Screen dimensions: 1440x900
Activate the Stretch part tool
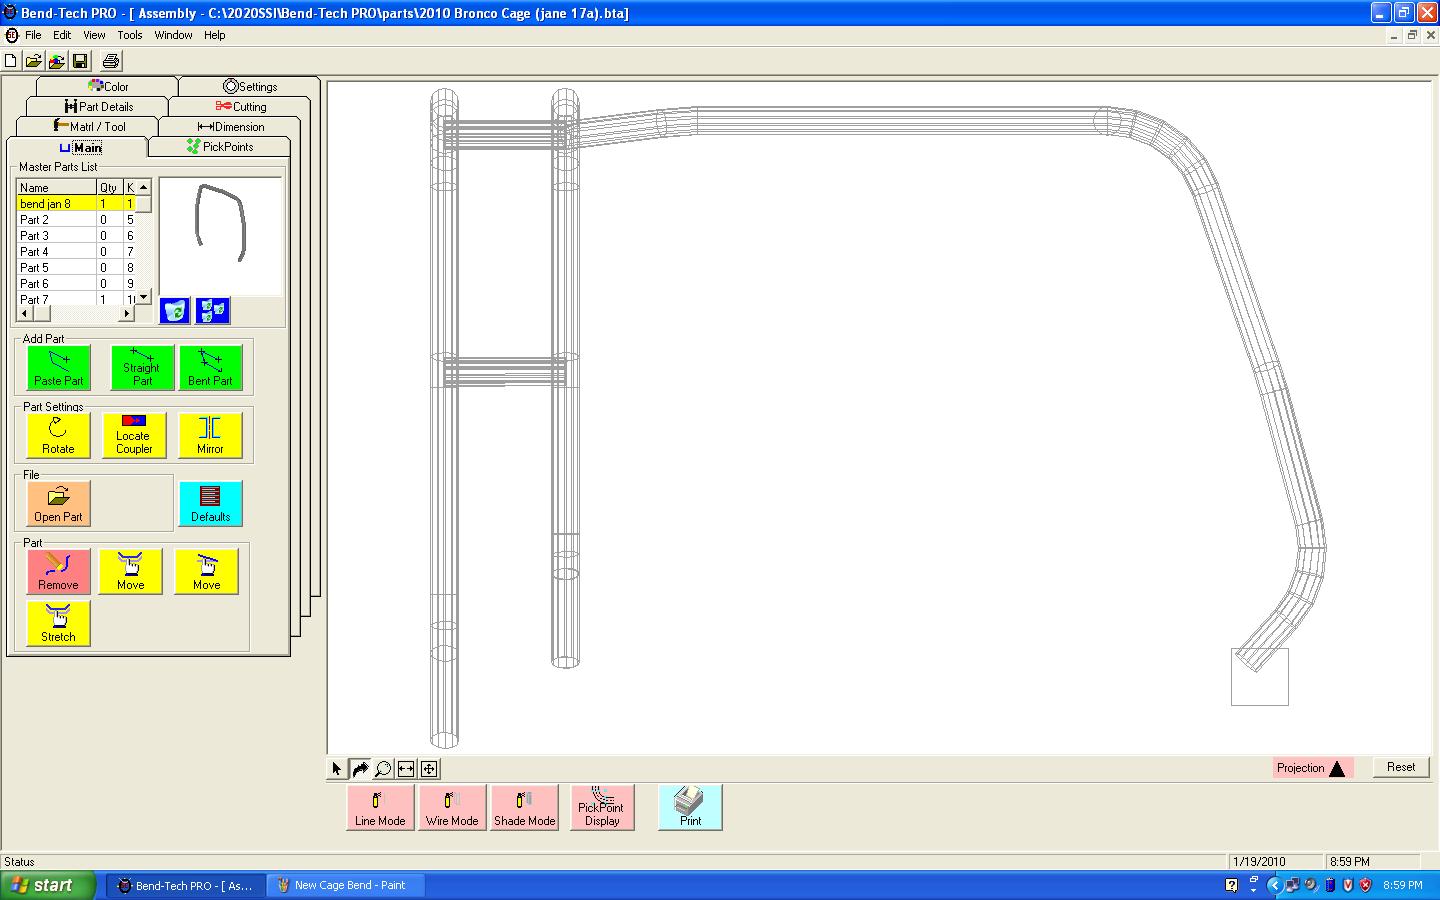pyautogui.click(x=58, y=623)
